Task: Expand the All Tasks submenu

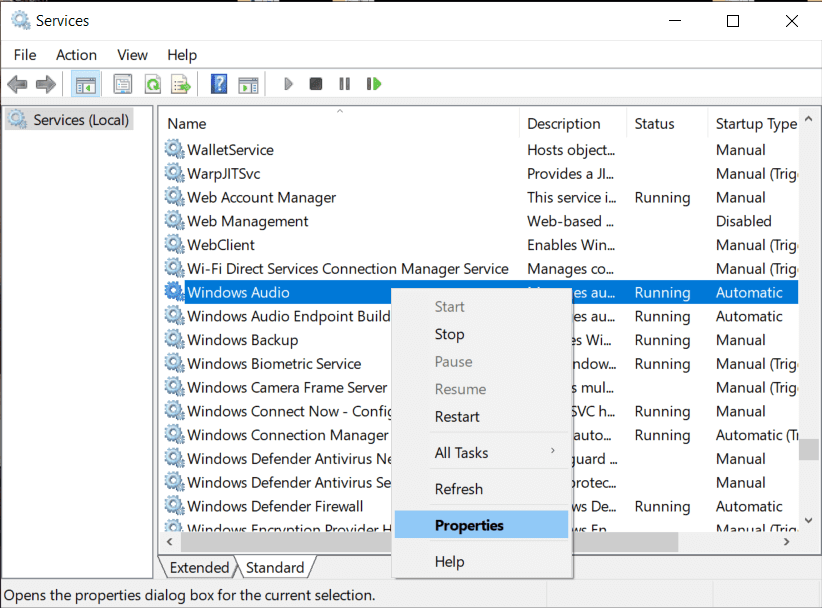Action: click(463, 452)
